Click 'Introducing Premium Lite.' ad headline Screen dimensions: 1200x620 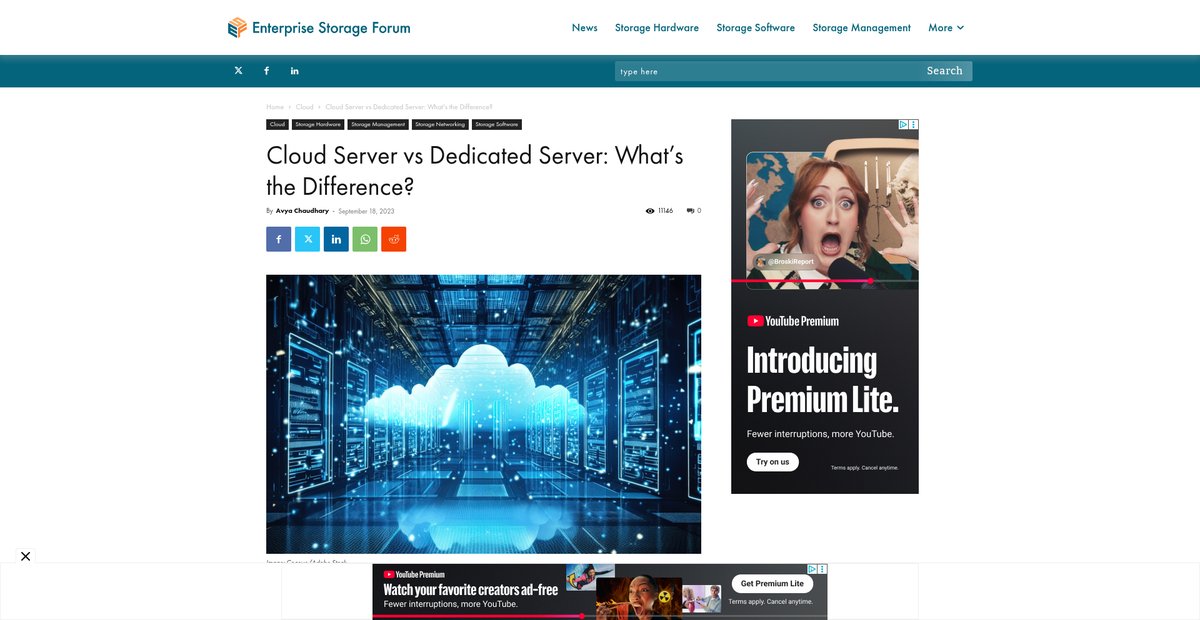pos(823,381)
